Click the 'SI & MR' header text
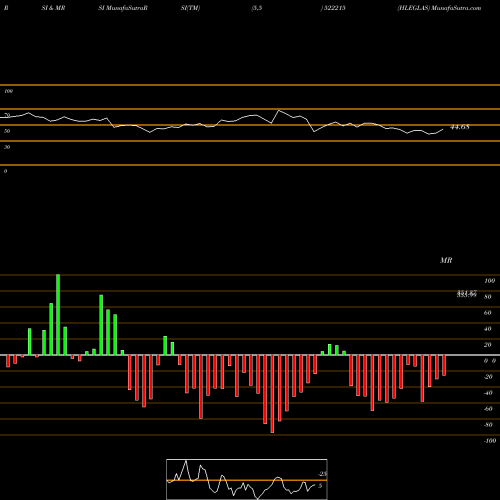 click(x=53, y=8)
